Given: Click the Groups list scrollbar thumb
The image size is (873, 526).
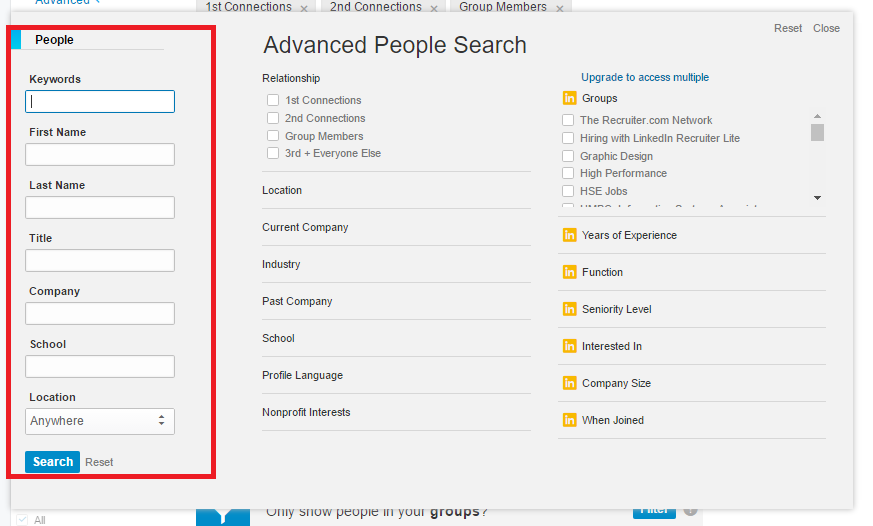Looking at the screenshot, I should tap(817, 132).
